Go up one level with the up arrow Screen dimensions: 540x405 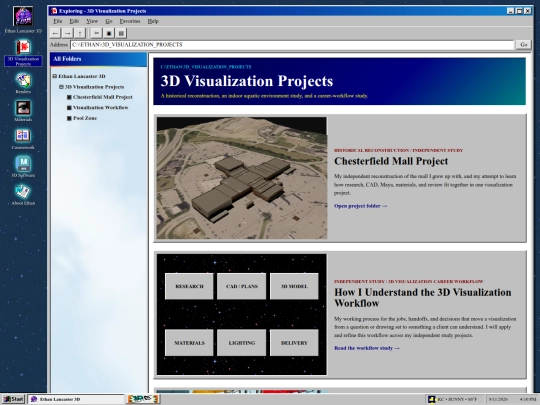point(80,33)
